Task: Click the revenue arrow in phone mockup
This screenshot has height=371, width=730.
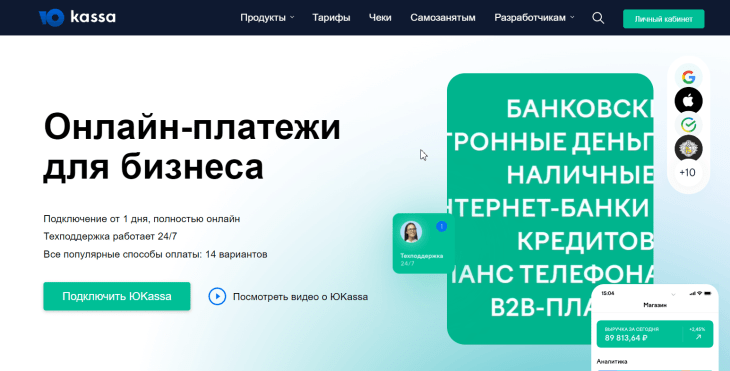Action: (x=698, y=337)
